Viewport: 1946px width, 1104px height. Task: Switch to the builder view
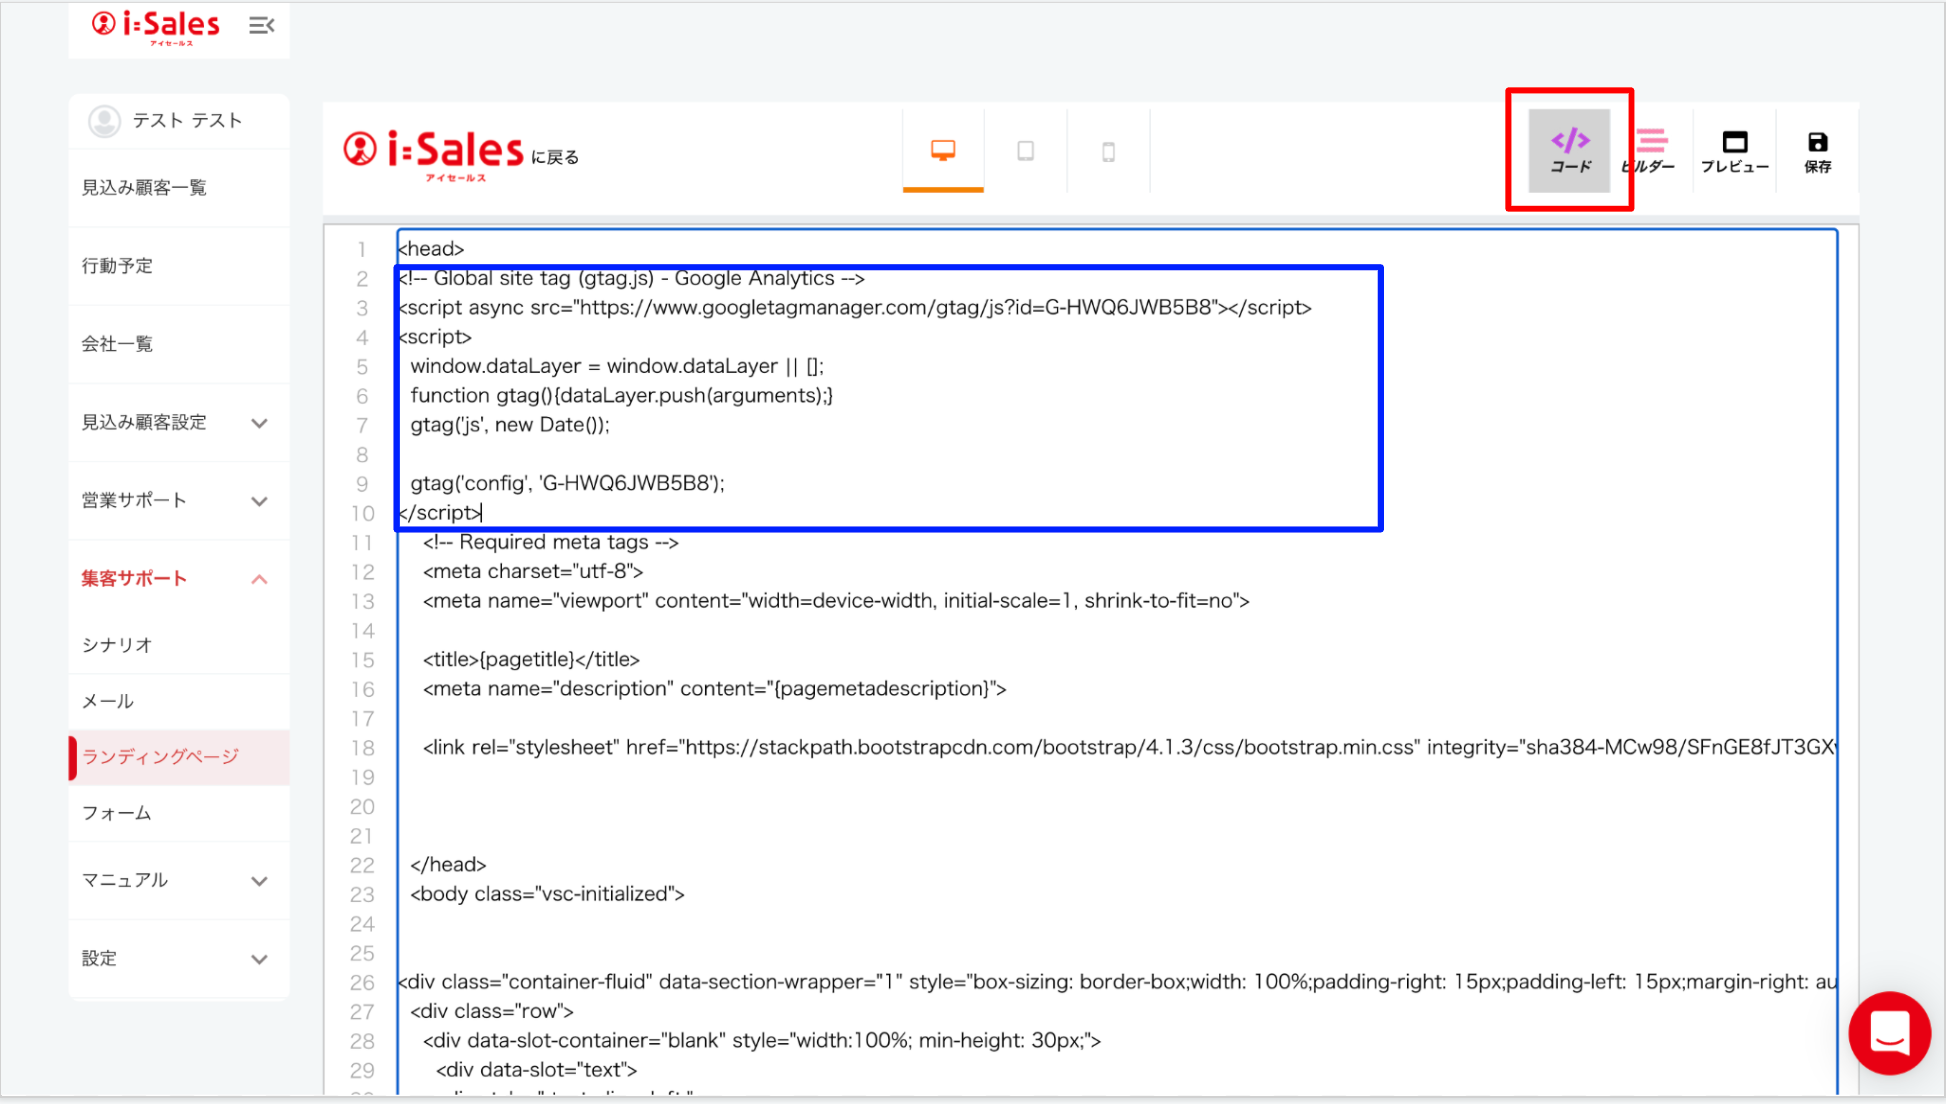click(1650, 150)
